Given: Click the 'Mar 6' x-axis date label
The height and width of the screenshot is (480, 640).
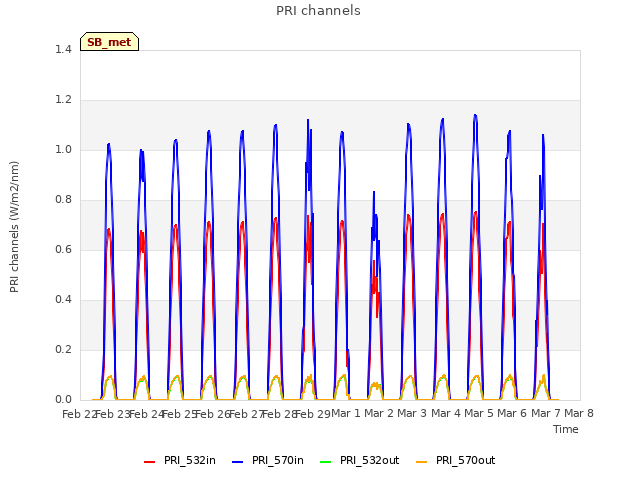Looking at the screenshot, I should (x=512, y=413).
